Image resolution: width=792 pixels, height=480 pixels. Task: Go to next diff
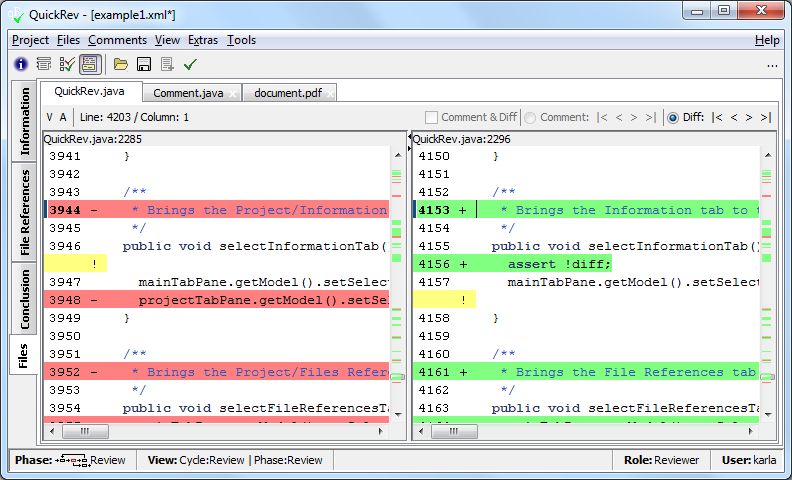tap(749, 117)
